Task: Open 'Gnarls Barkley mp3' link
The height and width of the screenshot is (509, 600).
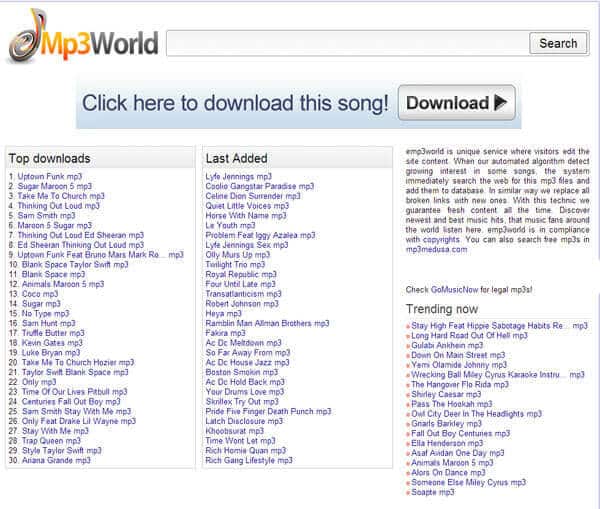Action: (x=447, y=424)
